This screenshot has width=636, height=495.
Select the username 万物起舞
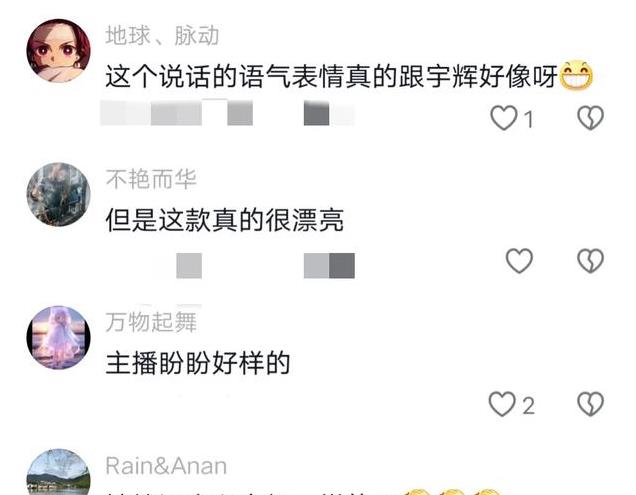[x=151, y=323]
